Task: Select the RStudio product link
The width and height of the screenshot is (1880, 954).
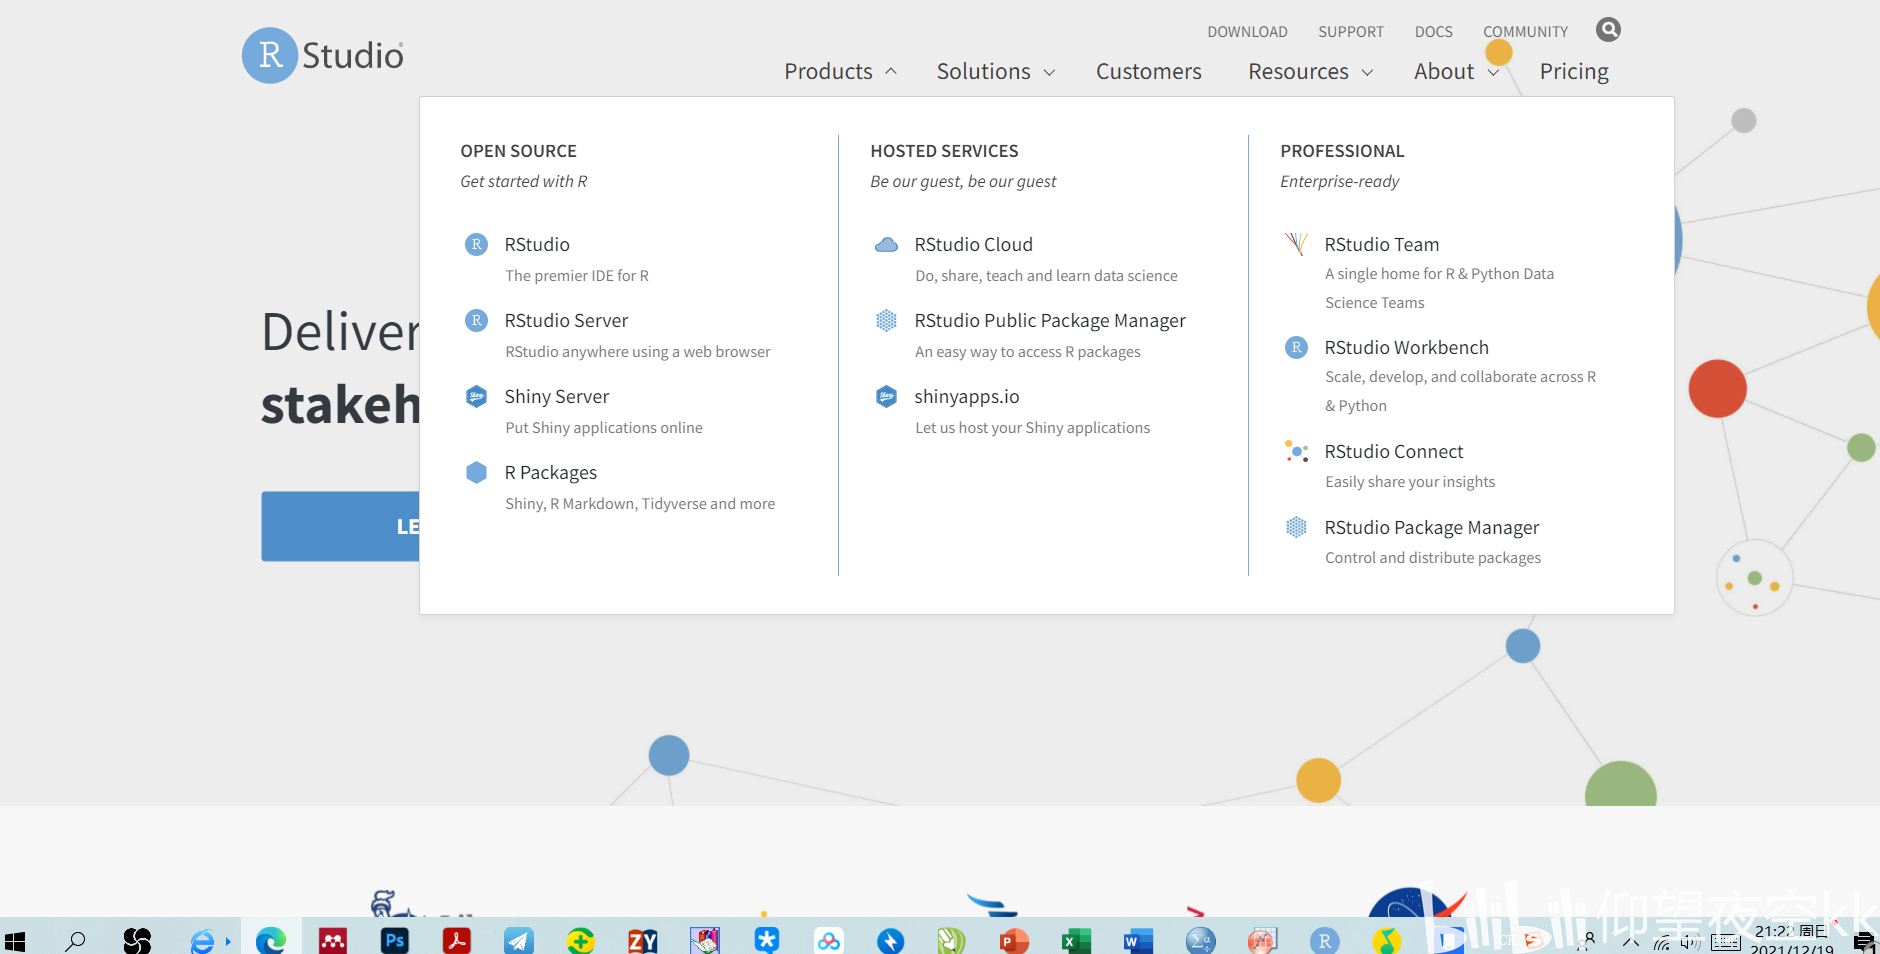Action: point(537,244)
